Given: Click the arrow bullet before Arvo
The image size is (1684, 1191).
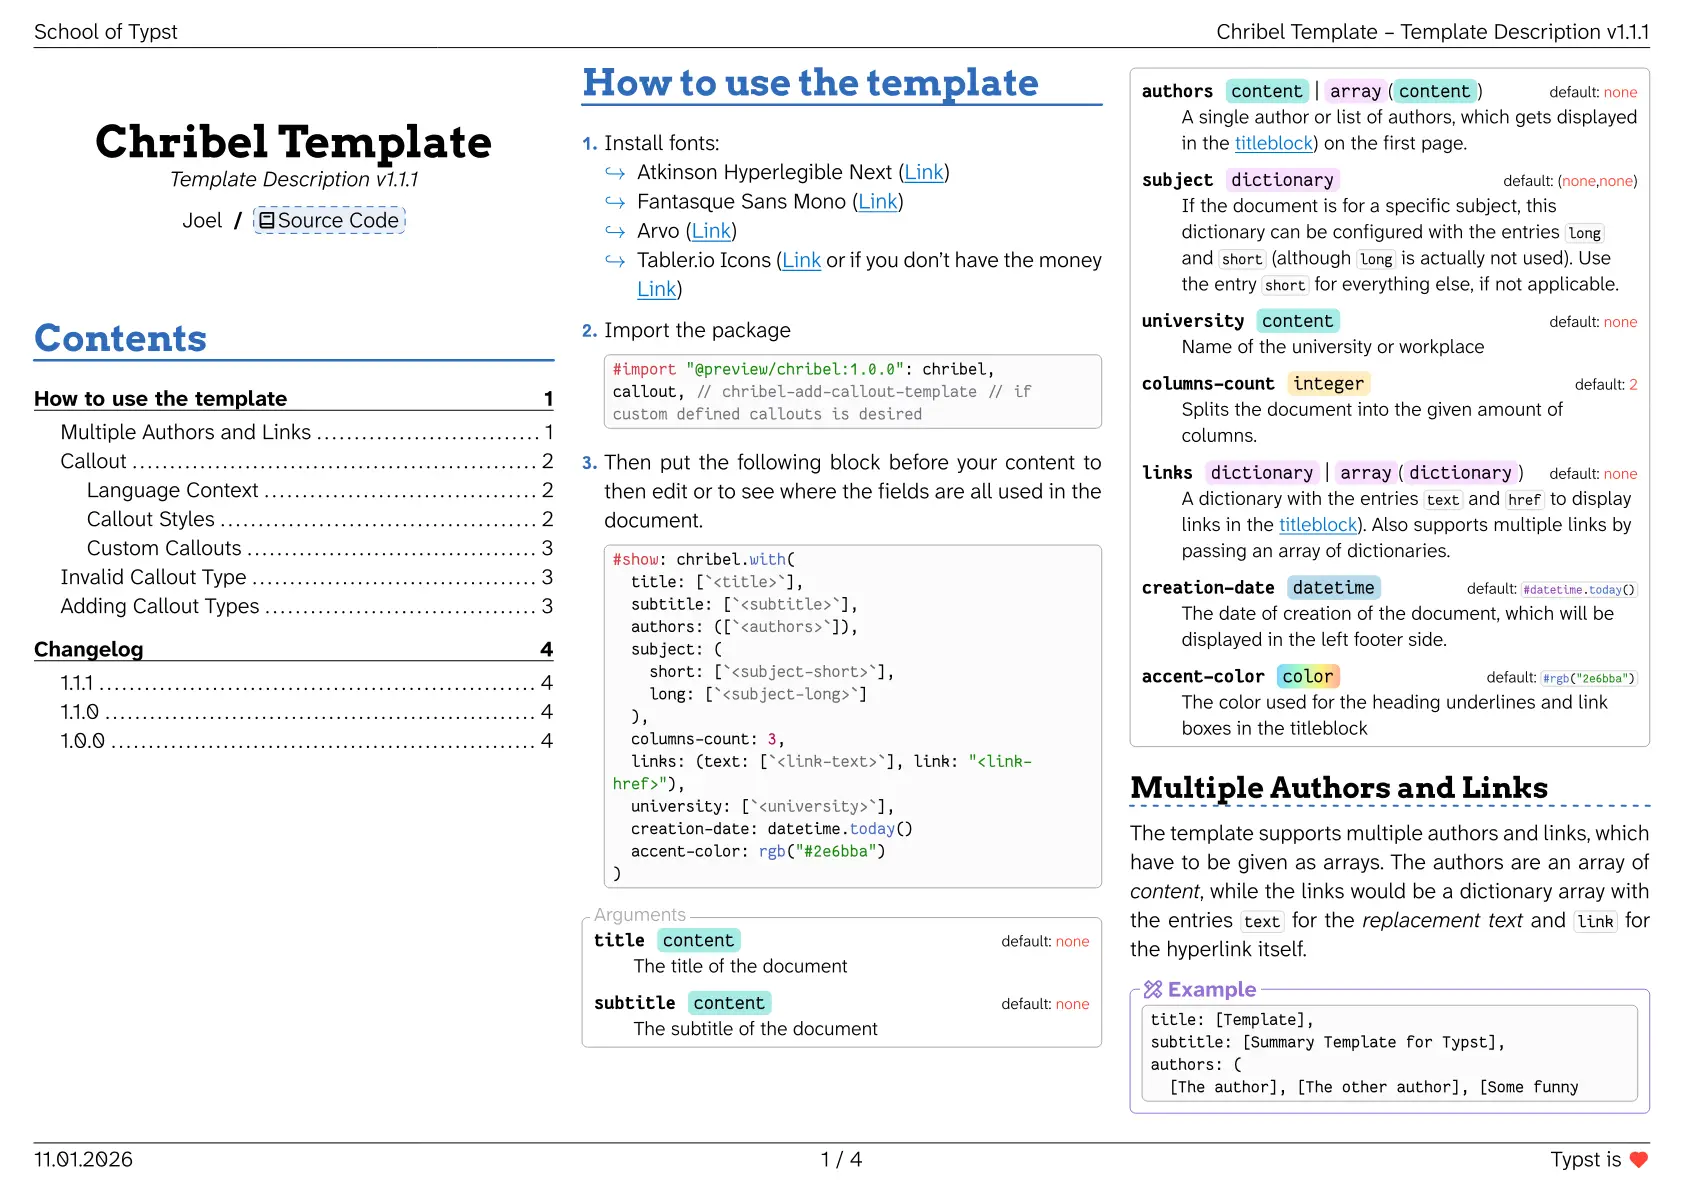Looking at the screenshot, I should click(615, 232).
